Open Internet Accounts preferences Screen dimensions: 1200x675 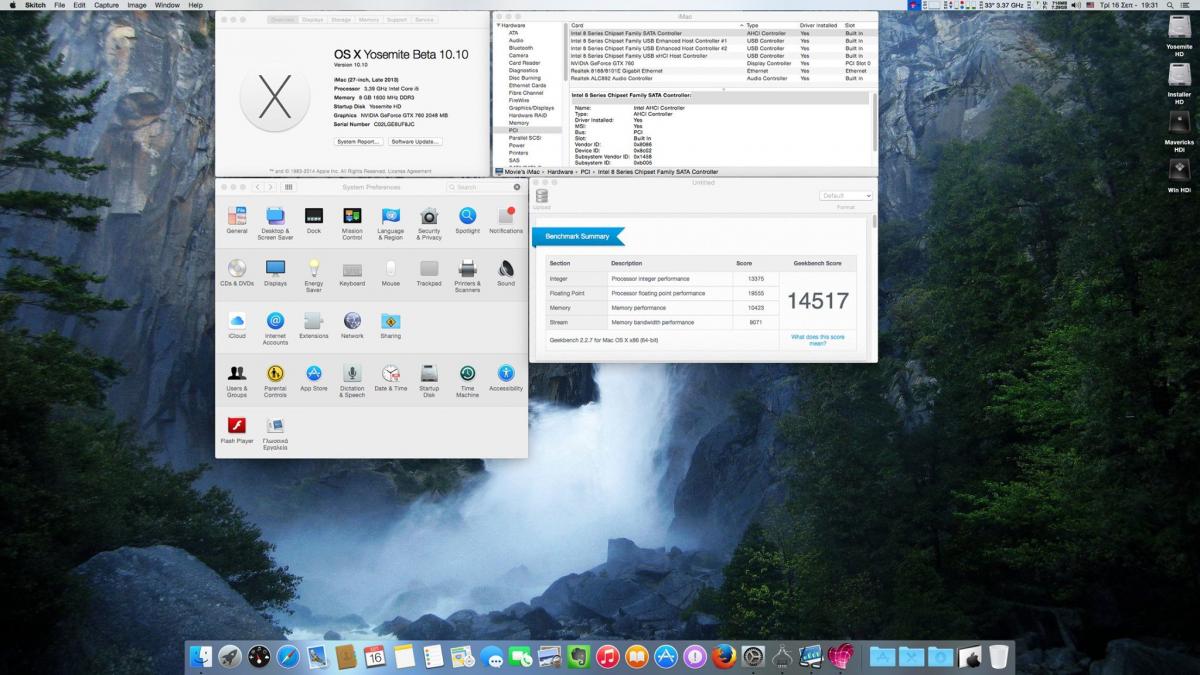point(275,327)
